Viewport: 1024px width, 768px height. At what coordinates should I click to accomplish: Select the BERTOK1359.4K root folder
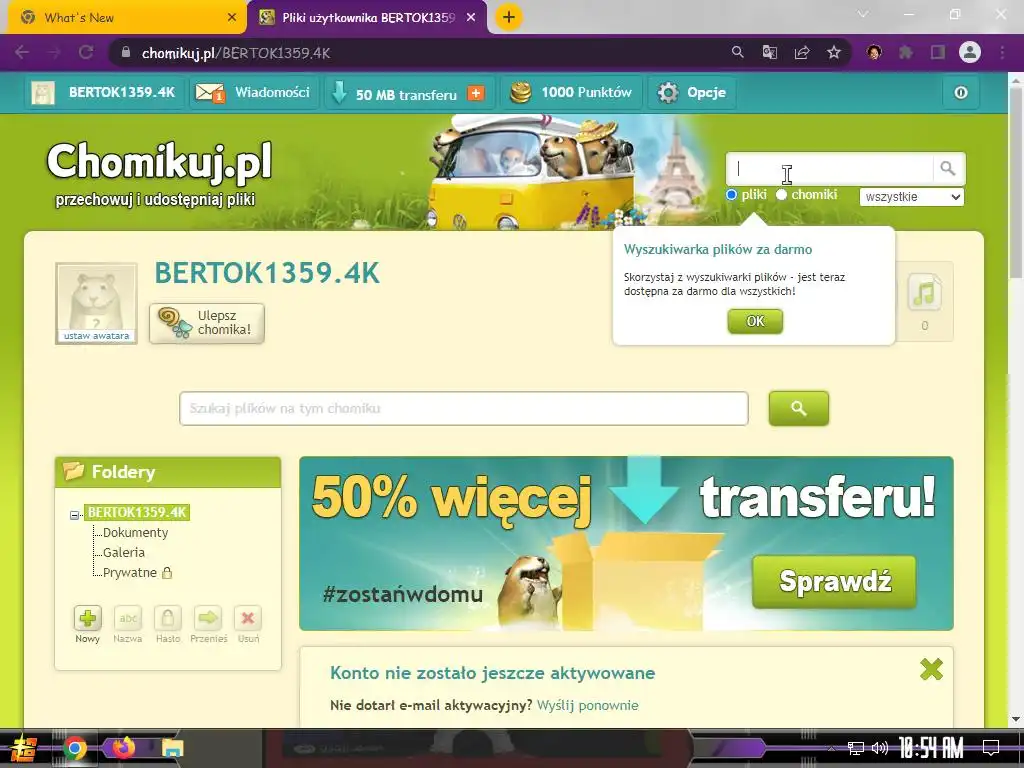[137, 512]
